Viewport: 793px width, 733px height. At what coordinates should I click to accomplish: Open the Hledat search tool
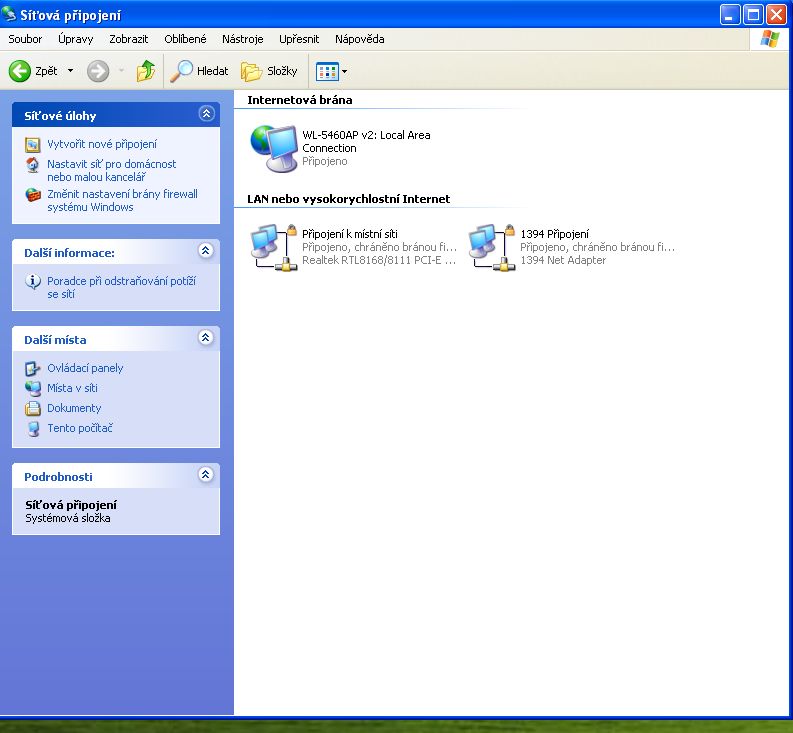click(199, 71)
